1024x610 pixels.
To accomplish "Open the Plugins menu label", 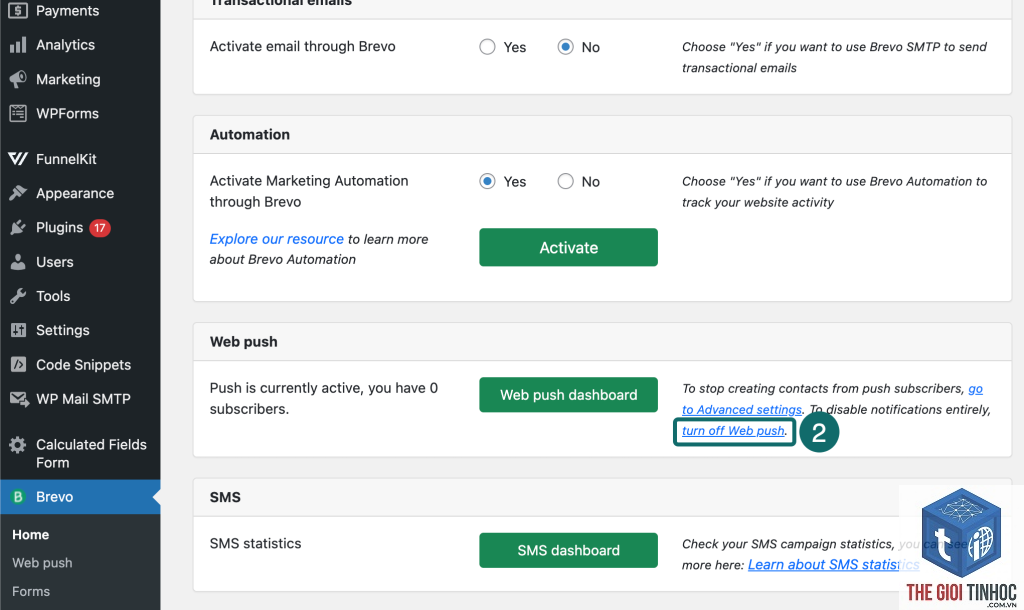I will (x=59, y=227).
